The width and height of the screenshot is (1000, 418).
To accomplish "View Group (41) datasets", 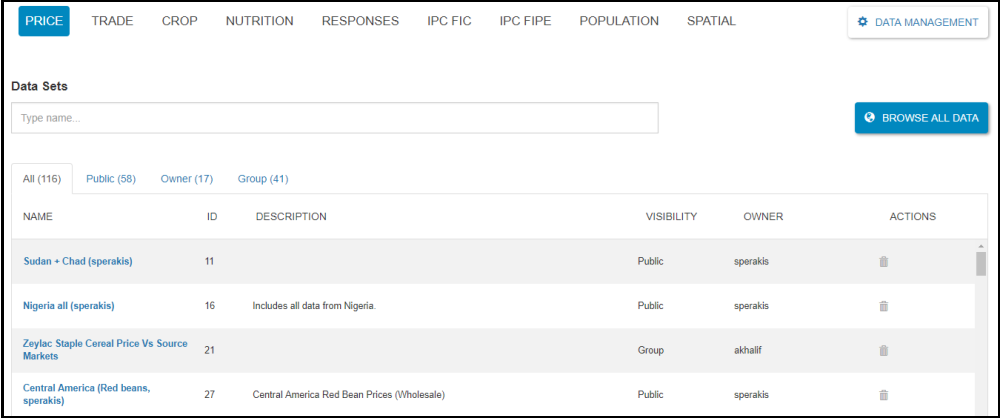I will (263, 179).
